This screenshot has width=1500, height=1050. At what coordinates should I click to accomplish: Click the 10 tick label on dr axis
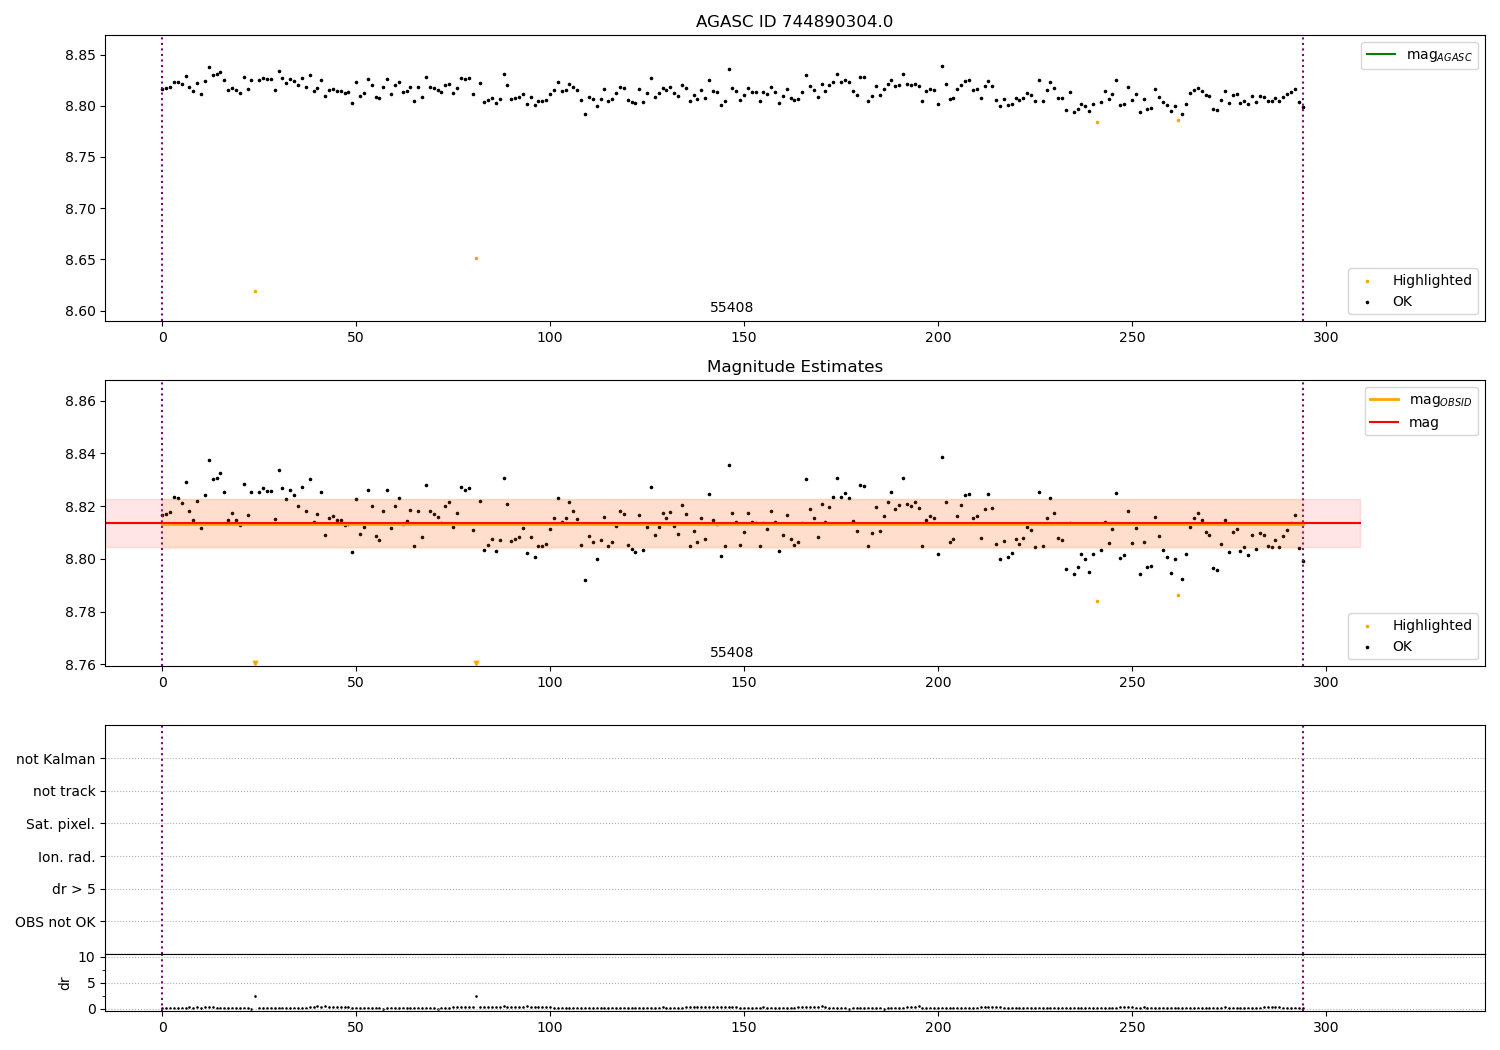86,957
